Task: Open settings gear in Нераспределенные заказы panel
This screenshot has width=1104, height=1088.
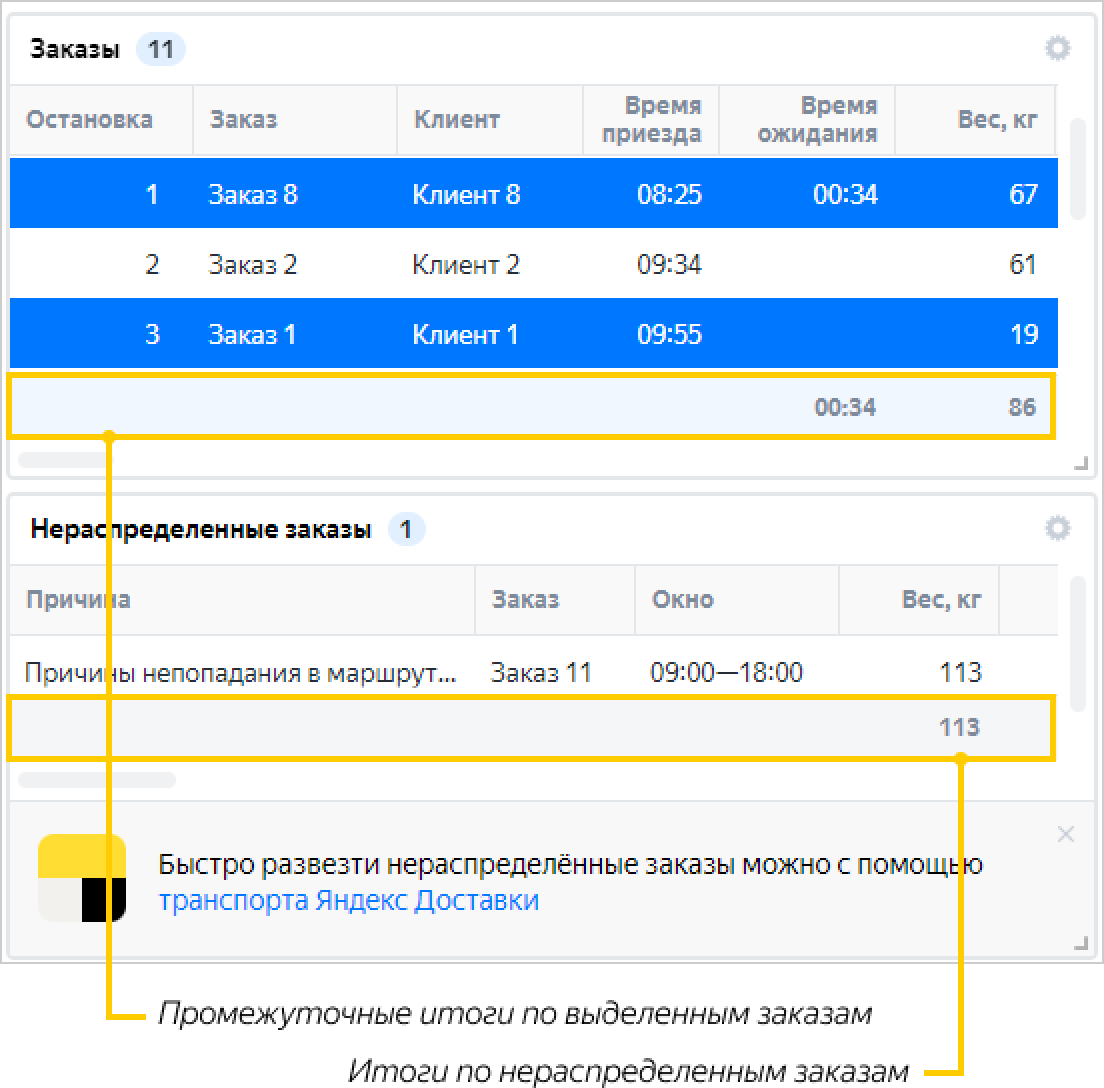Action: point(1057,528)
